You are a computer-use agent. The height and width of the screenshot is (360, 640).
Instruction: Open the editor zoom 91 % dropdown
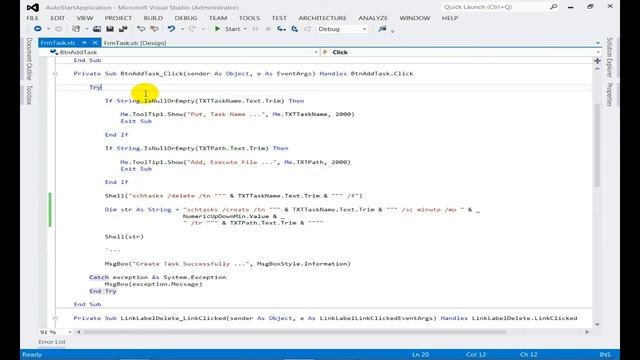[70, 332]
